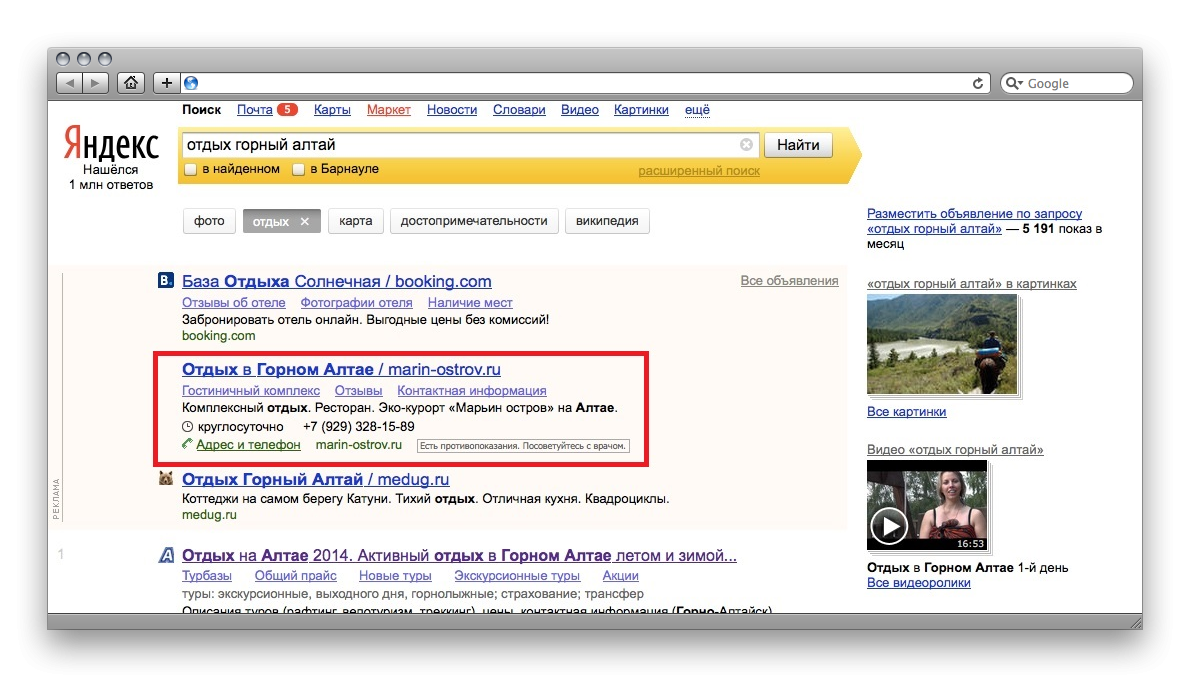1190x677 pixels.
Task: Open Адрес и телефон link
Action: 248,445
